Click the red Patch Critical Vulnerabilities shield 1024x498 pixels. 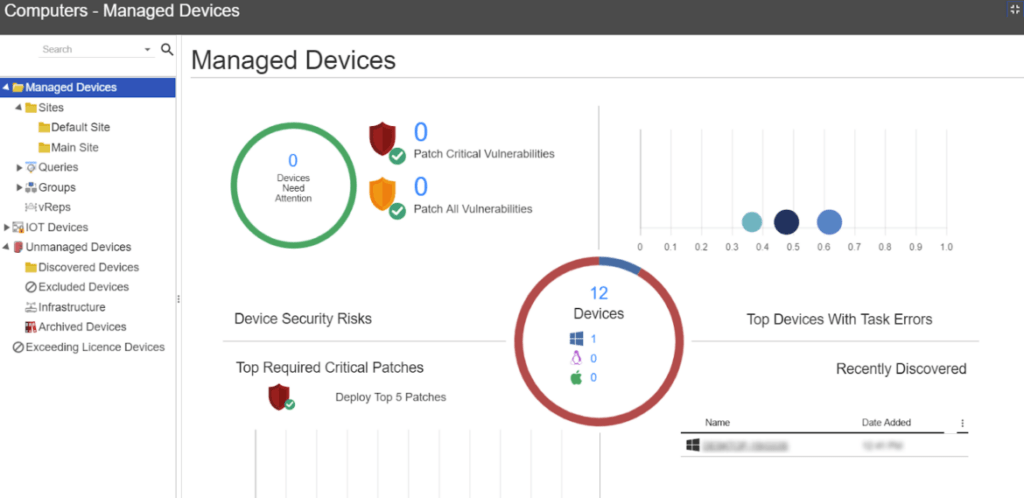tap(383, 138)
